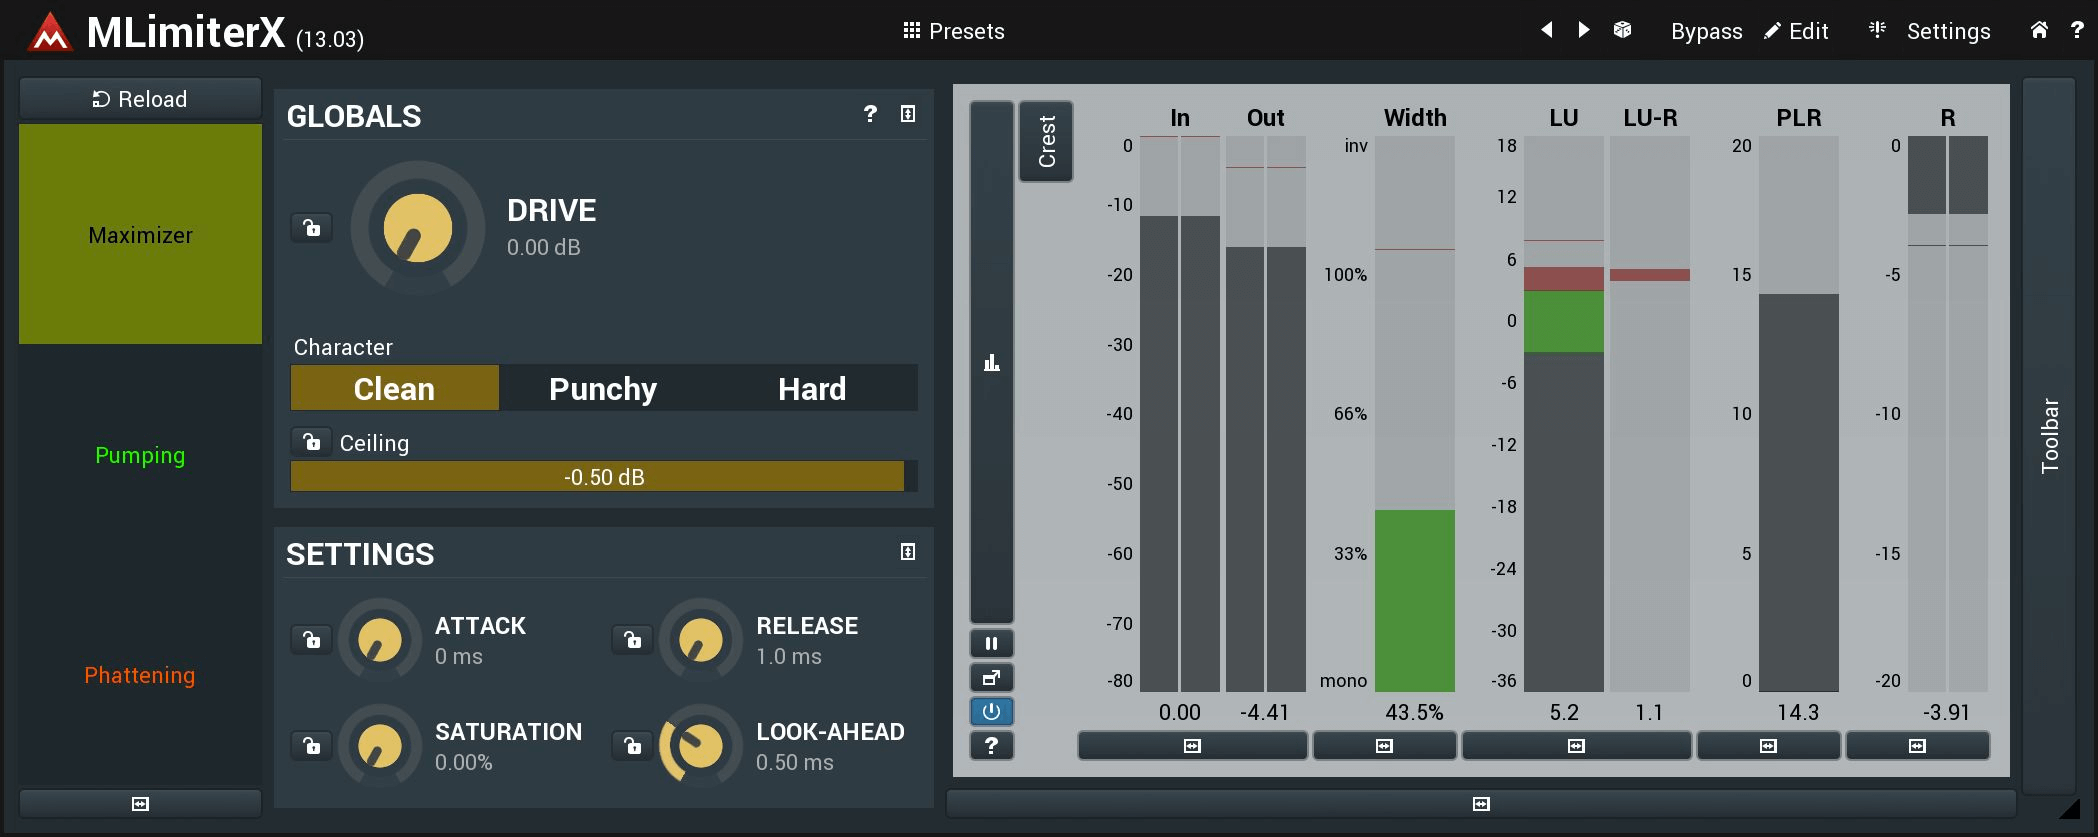Click the random preset dice icon
The height and width of the screenshot is (837, 2098).
pos(1622,30)
